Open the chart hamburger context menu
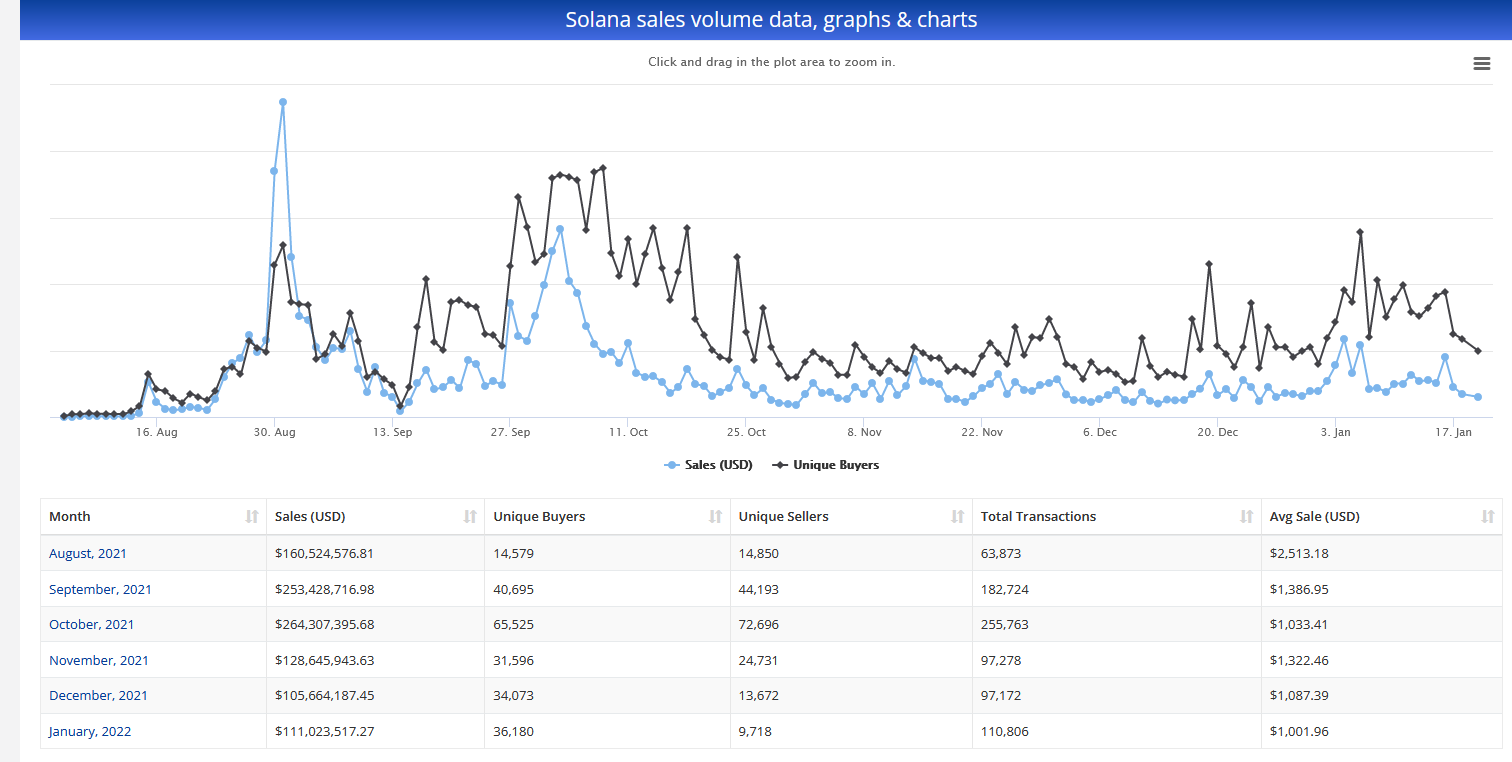1512x762 pixels. (1481, 64)
